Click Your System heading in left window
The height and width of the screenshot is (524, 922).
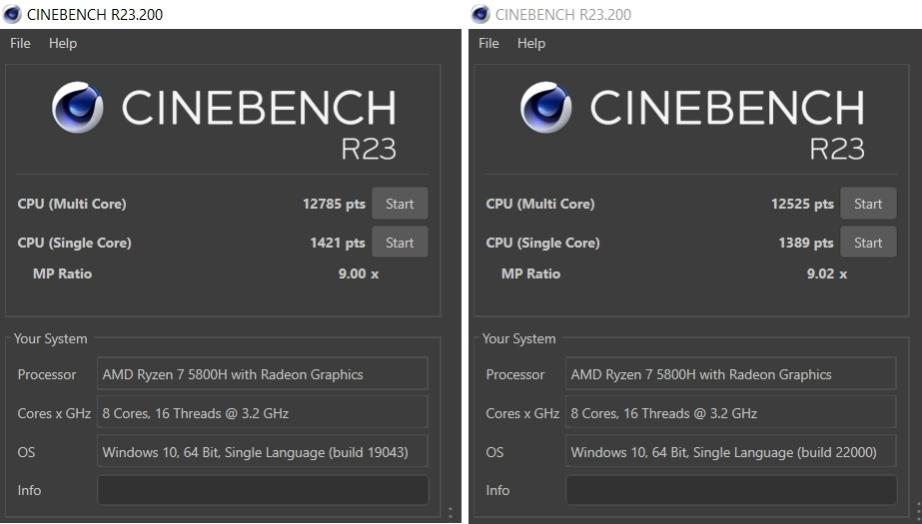point(51,339)
